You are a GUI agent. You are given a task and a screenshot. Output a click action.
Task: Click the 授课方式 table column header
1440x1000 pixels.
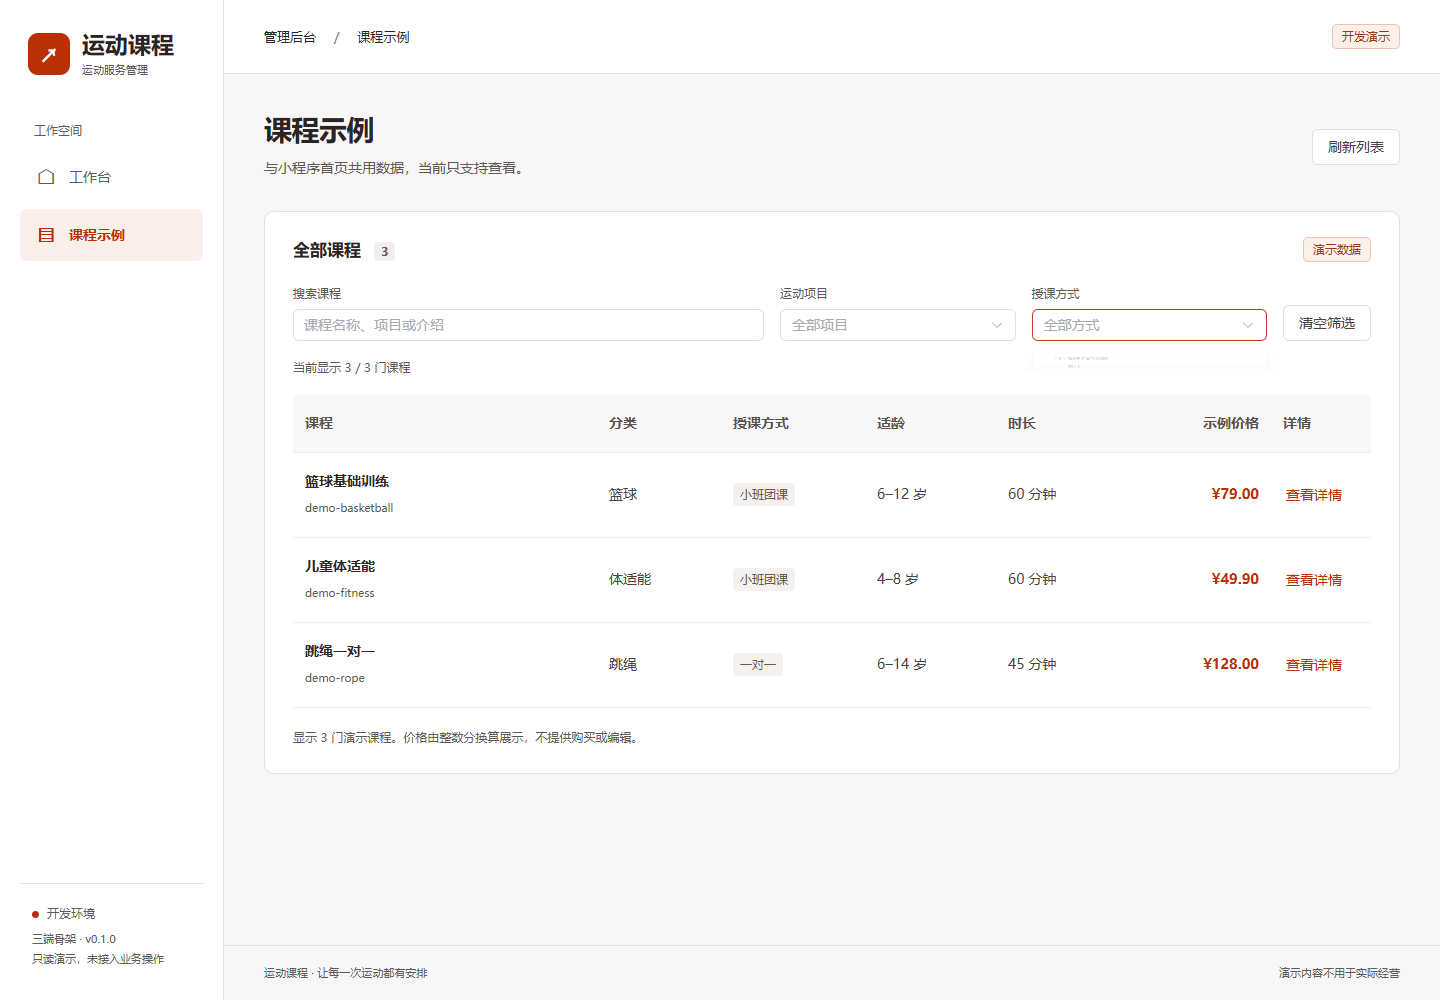coord(761,423)
